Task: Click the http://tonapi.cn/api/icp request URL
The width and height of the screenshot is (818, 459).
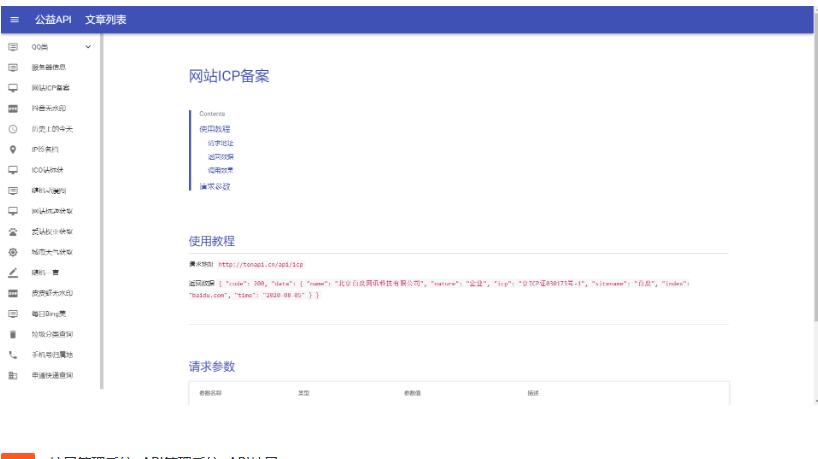Action: coord(260,264)
